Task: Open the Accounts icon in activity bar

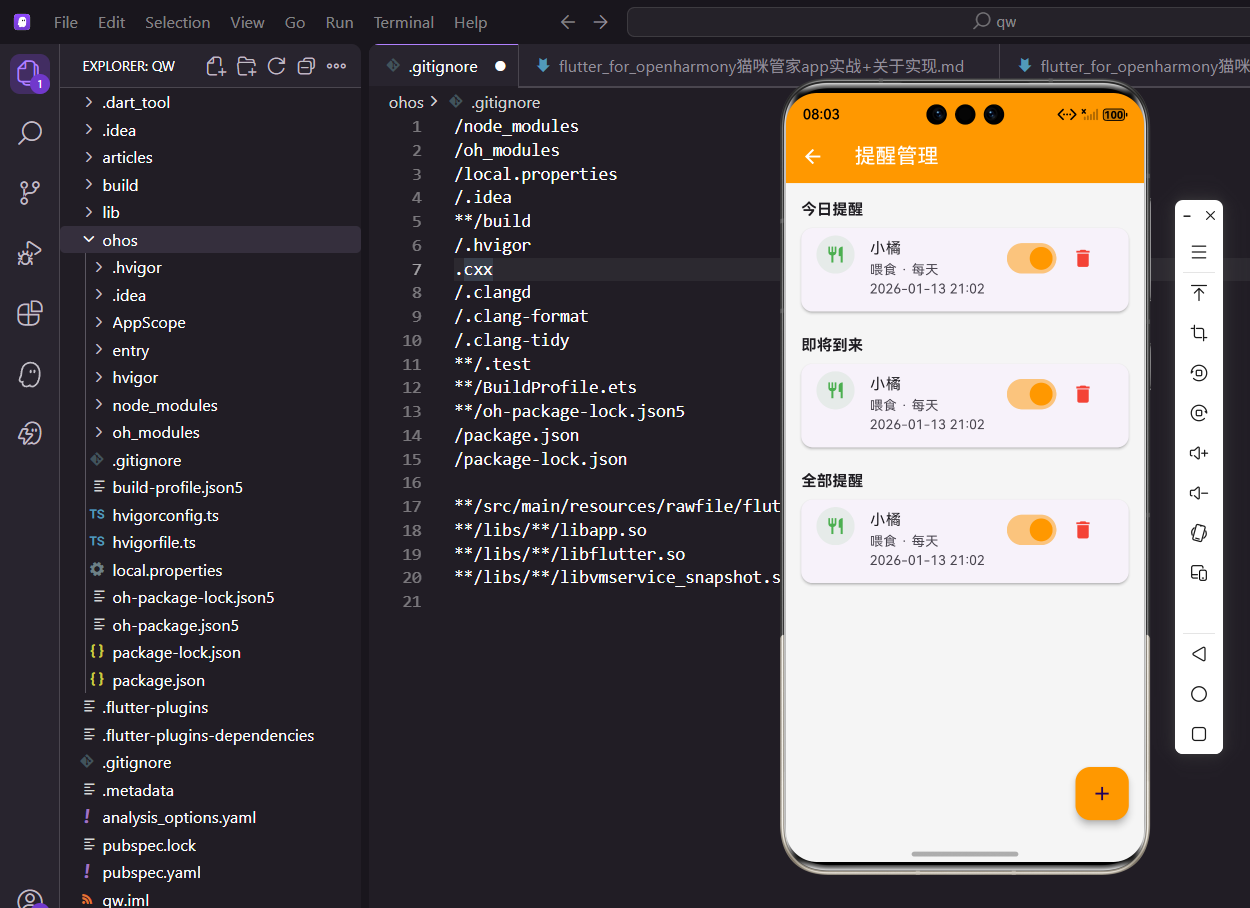Action: [30, 899]
